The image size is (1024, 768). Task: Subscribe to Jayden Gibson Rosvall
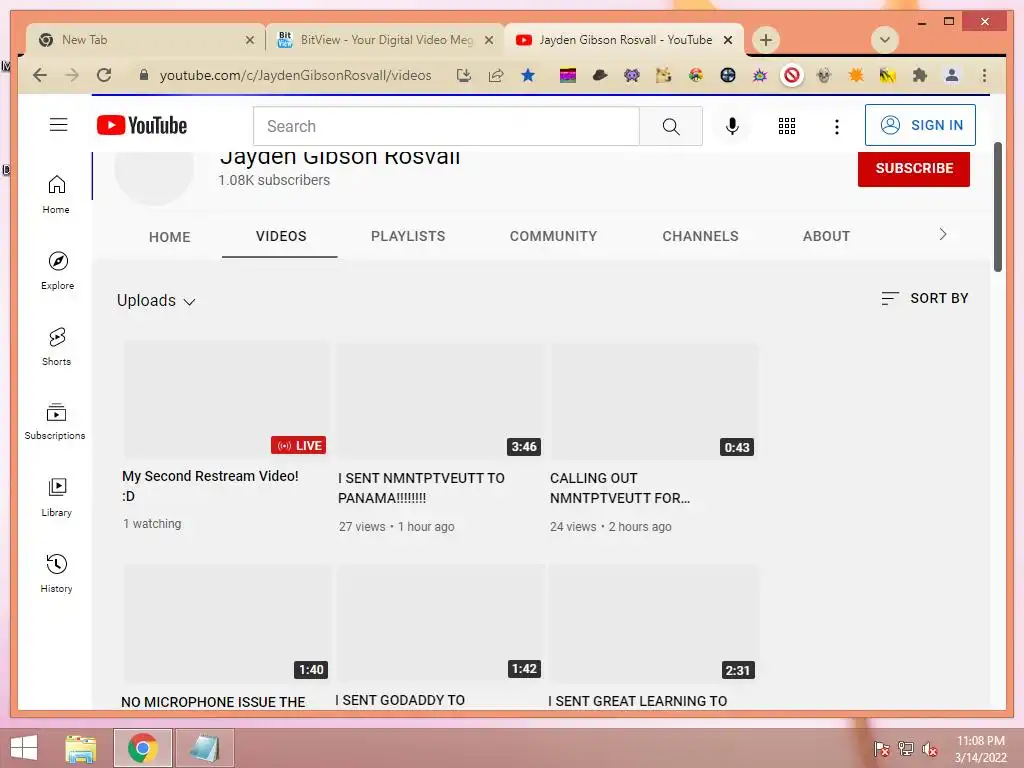(914, 168)
